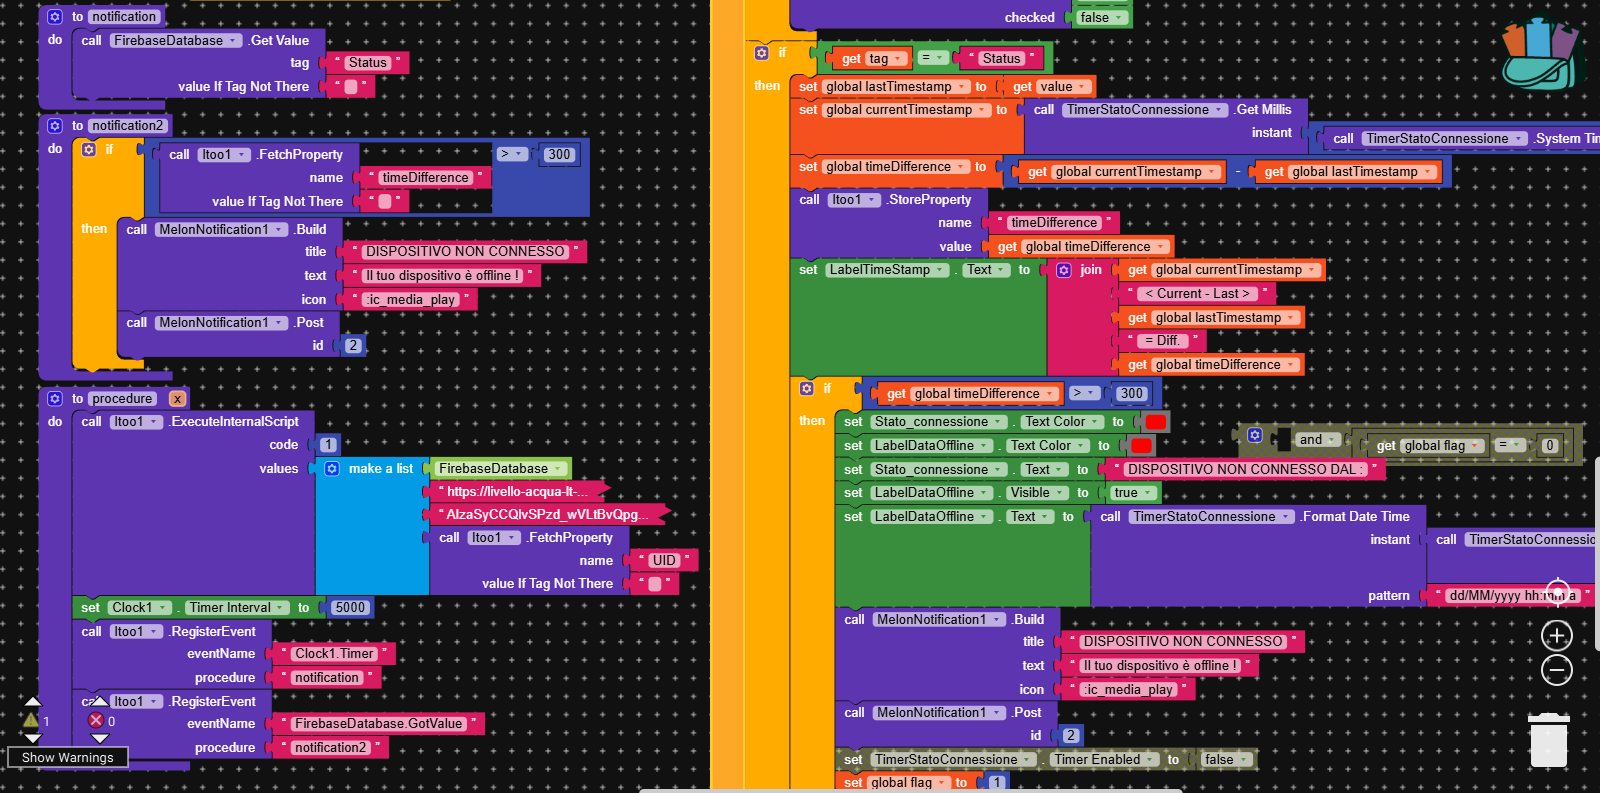Click the yellow warning triangle counter
The image size is (1600, 793).
pos(31,720)
